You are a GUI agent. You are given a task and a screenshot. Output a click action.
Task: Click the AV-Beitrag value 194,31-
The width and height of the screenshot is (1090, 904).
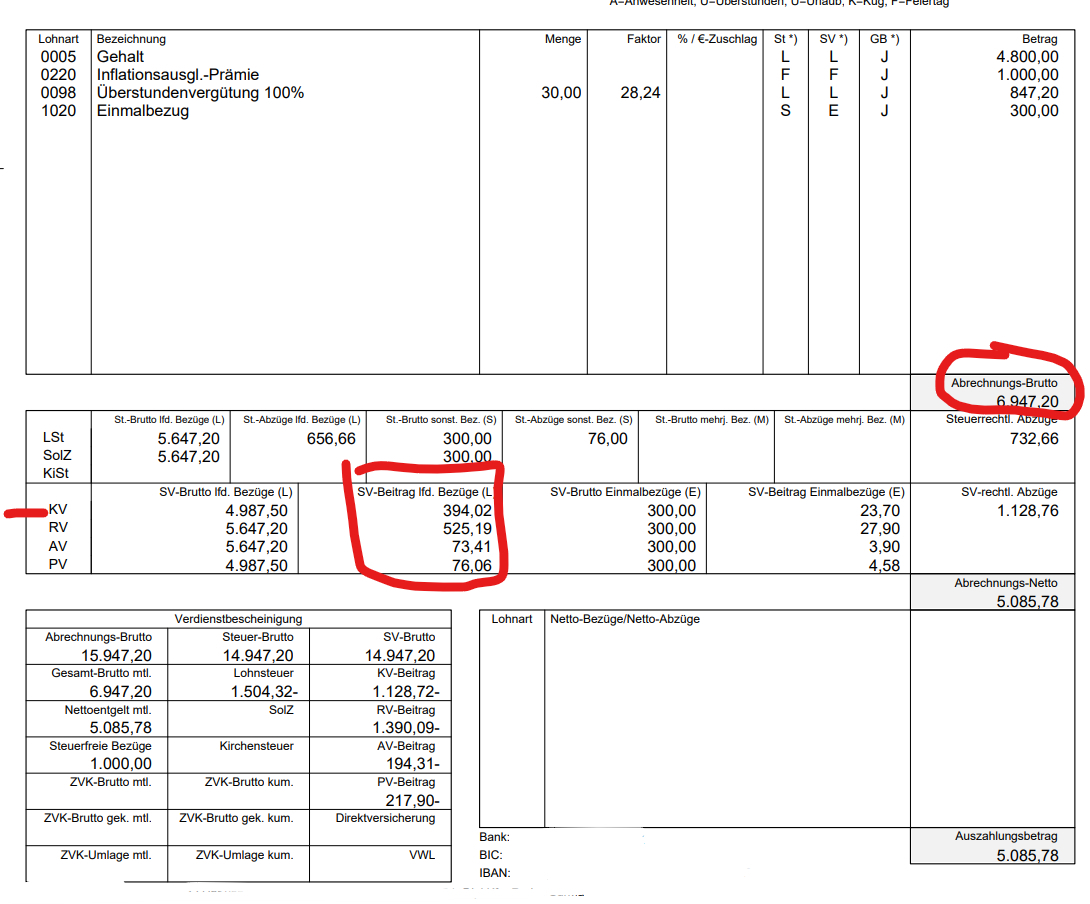[413, 764]
